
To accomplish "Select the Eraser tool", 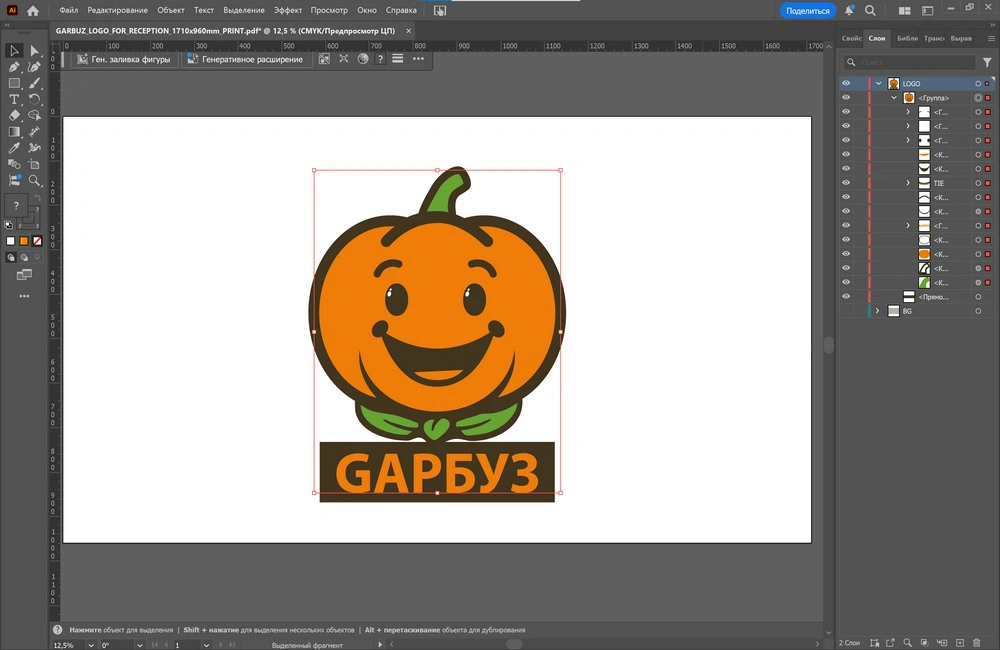I will click(14, 115).
